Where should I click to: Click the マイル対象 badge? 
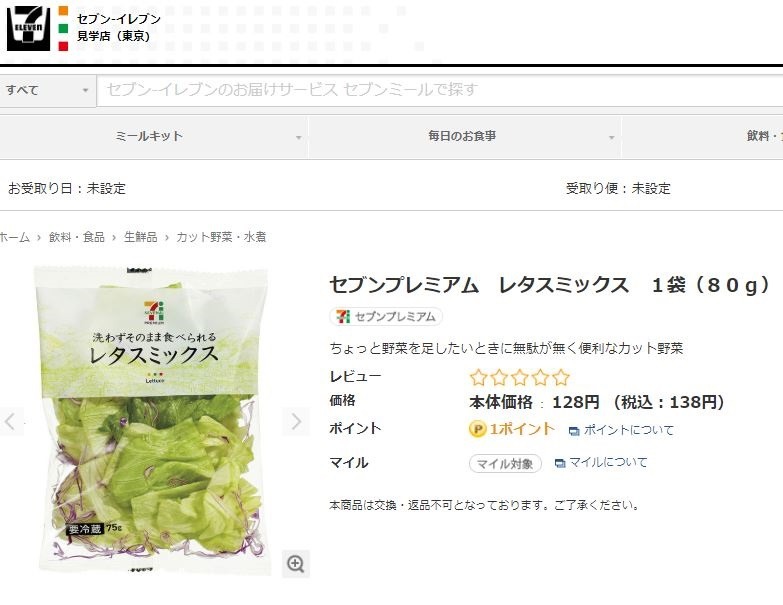(505, 464)
